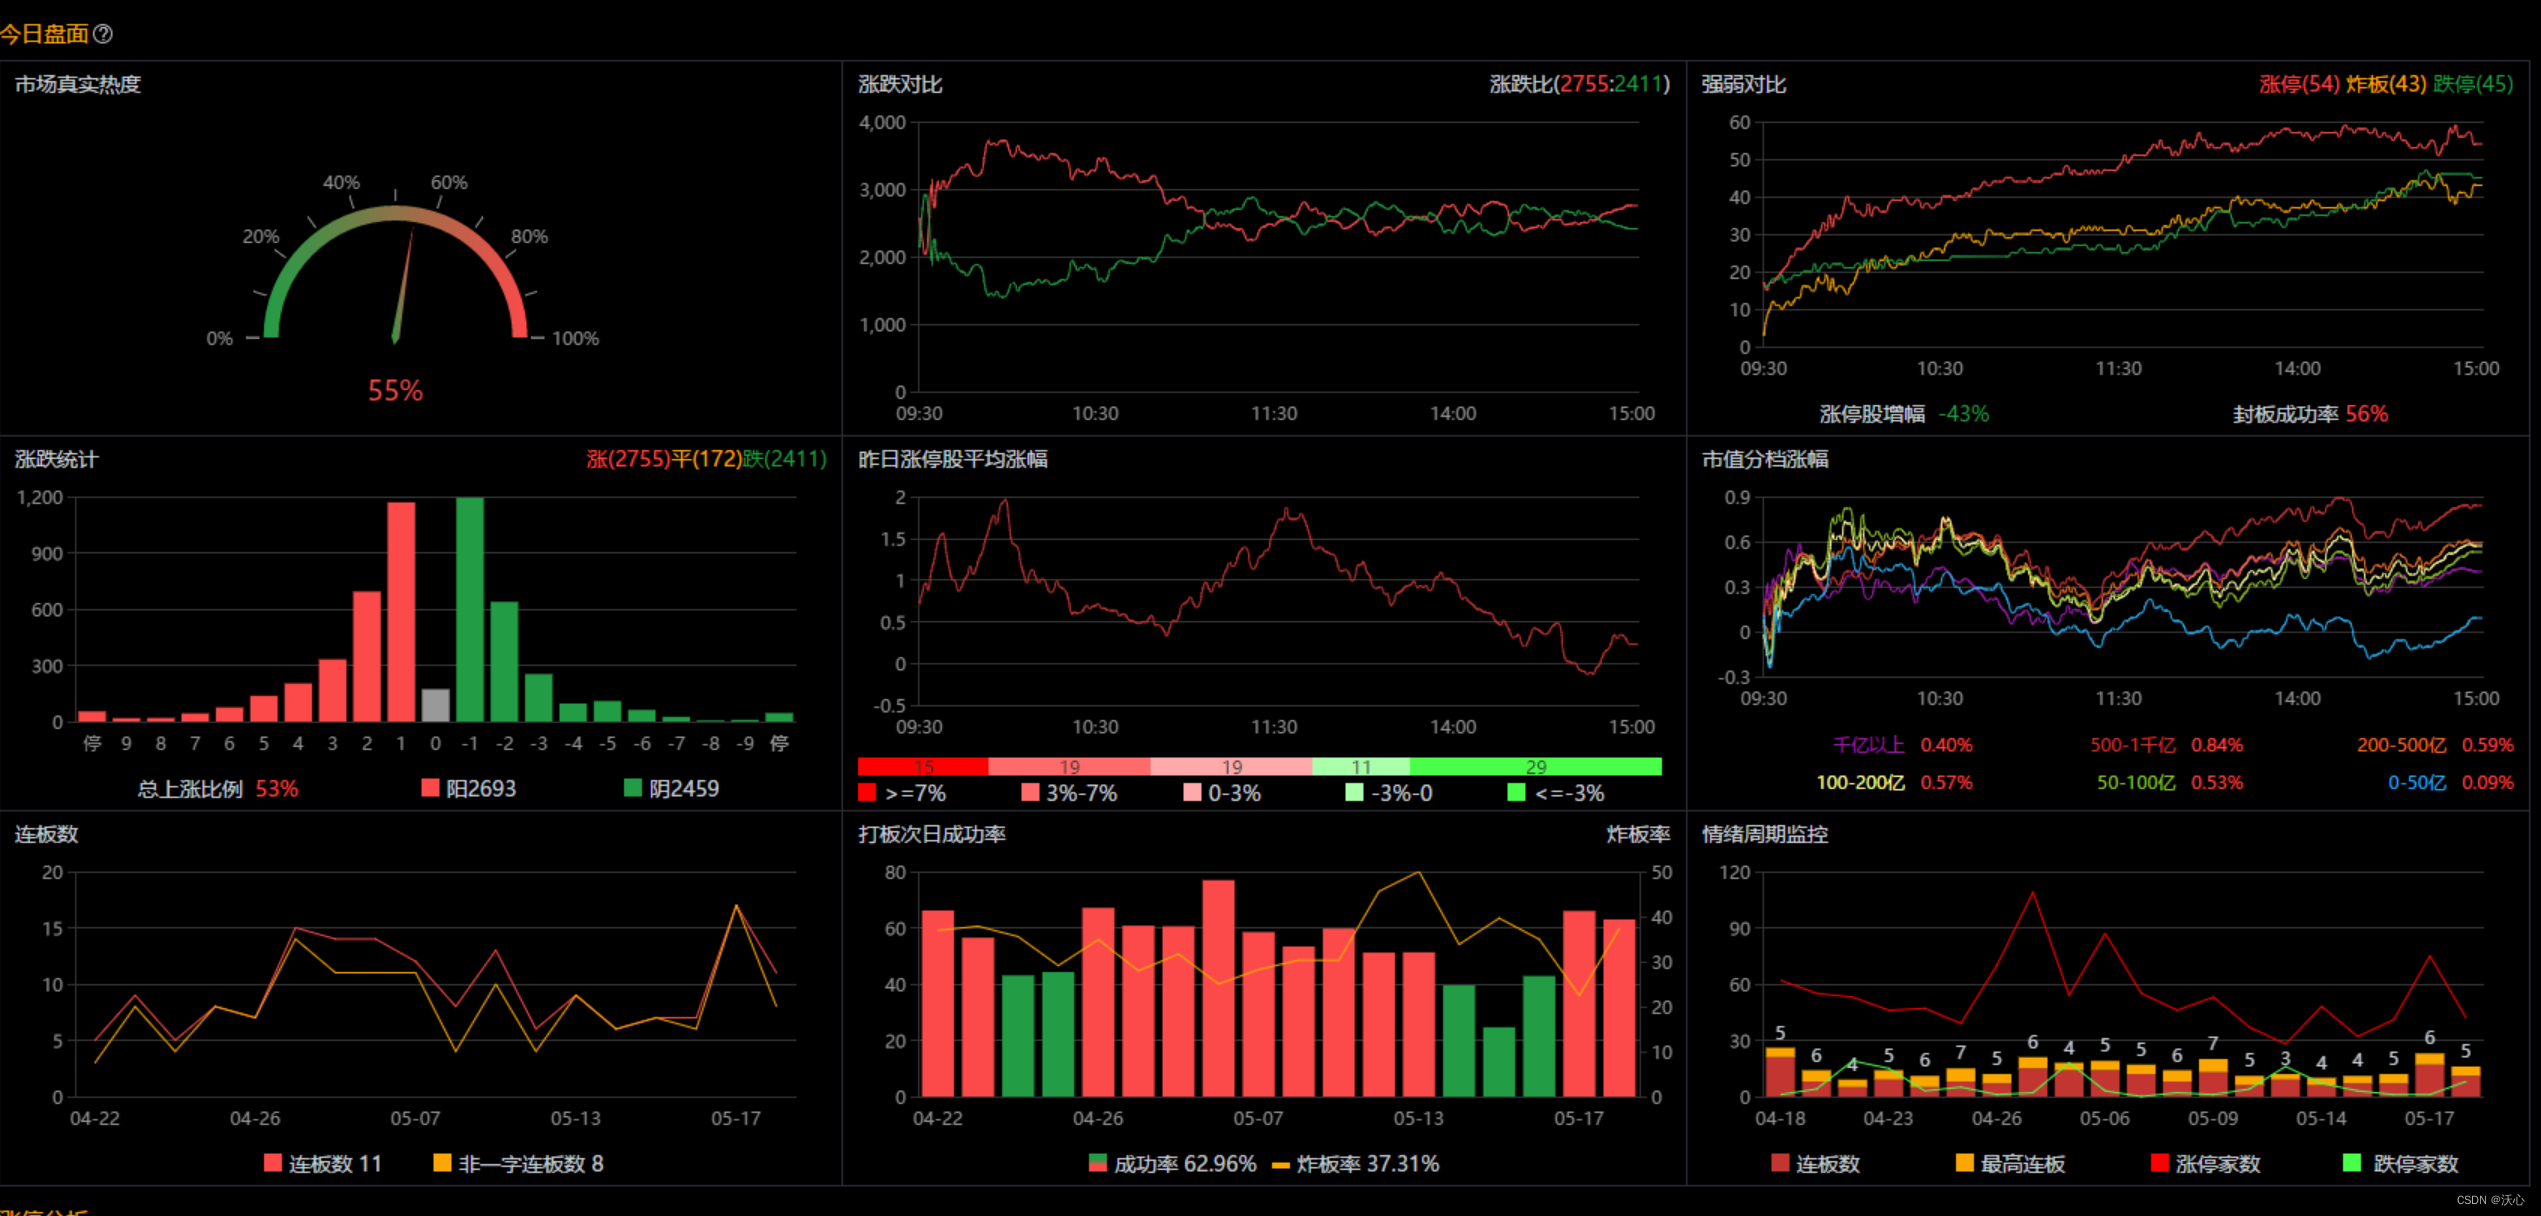Click the 55% gauge reading
The height and width of the screenshot is (1216, 2541).
click(x=395, y=391)
